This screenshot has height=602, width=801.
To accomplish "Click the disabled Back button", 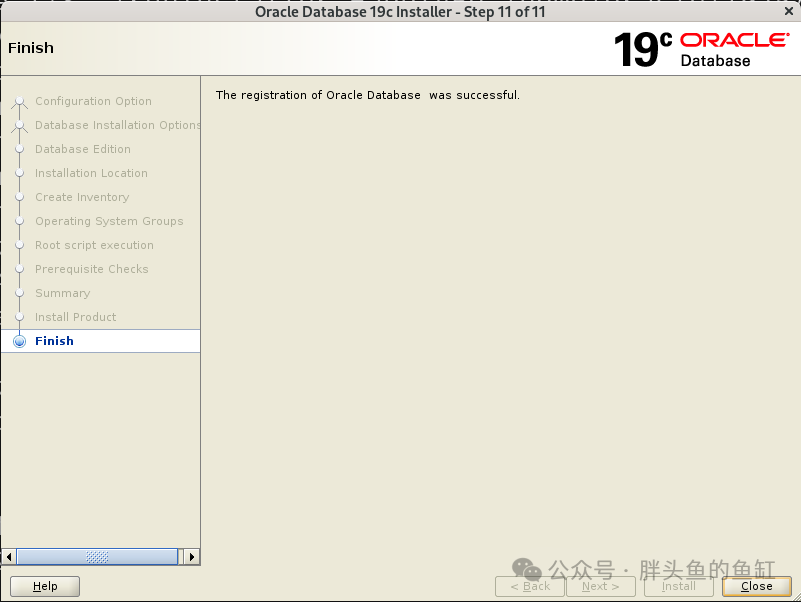I will [x=530, y=586].
